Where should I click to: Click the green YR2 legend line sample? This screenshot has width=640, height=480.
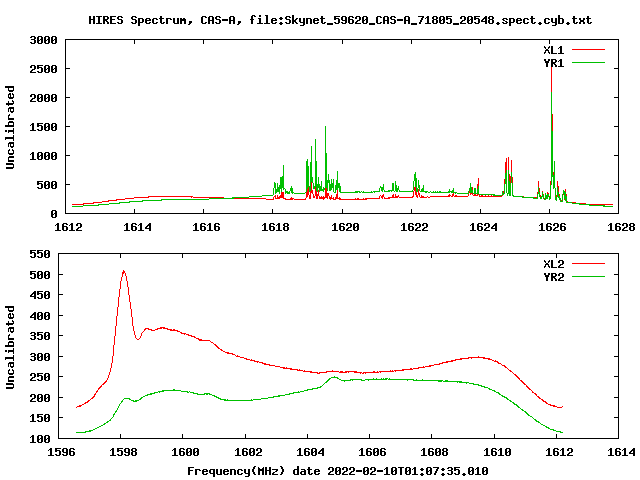click(x=588, y=277)
